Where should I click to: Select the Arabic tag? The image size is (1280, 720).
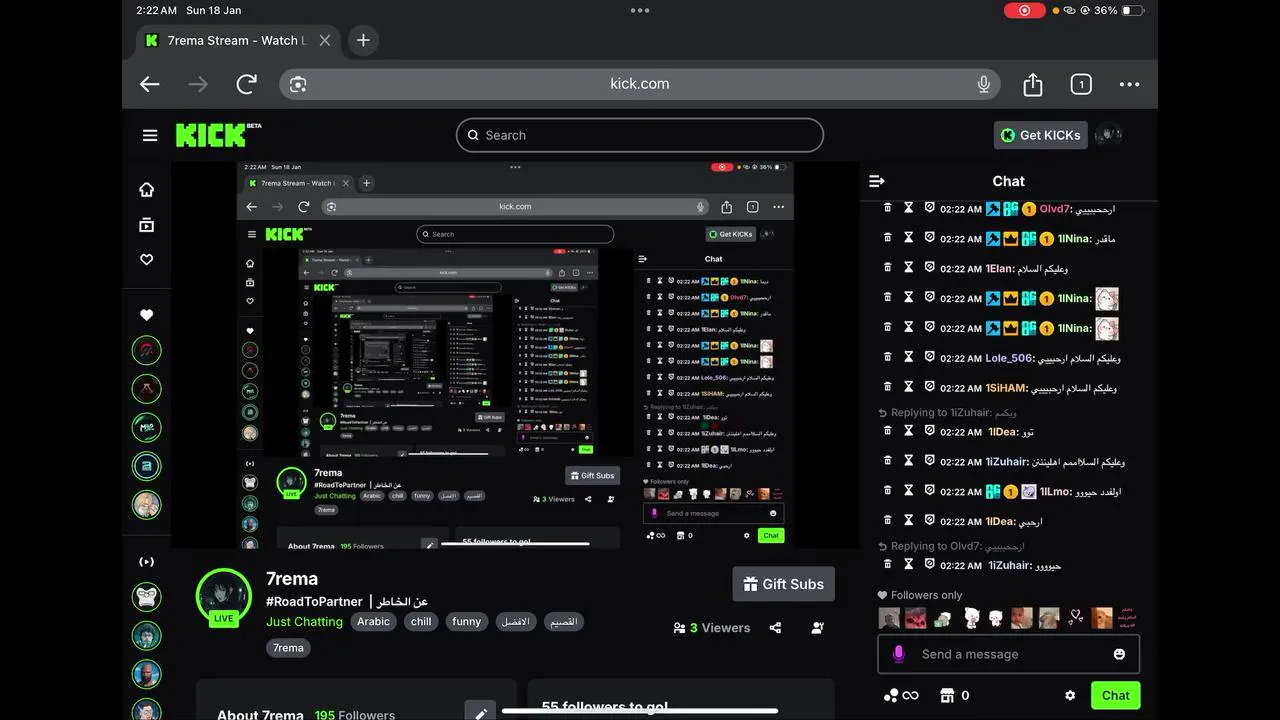(373, 621)
